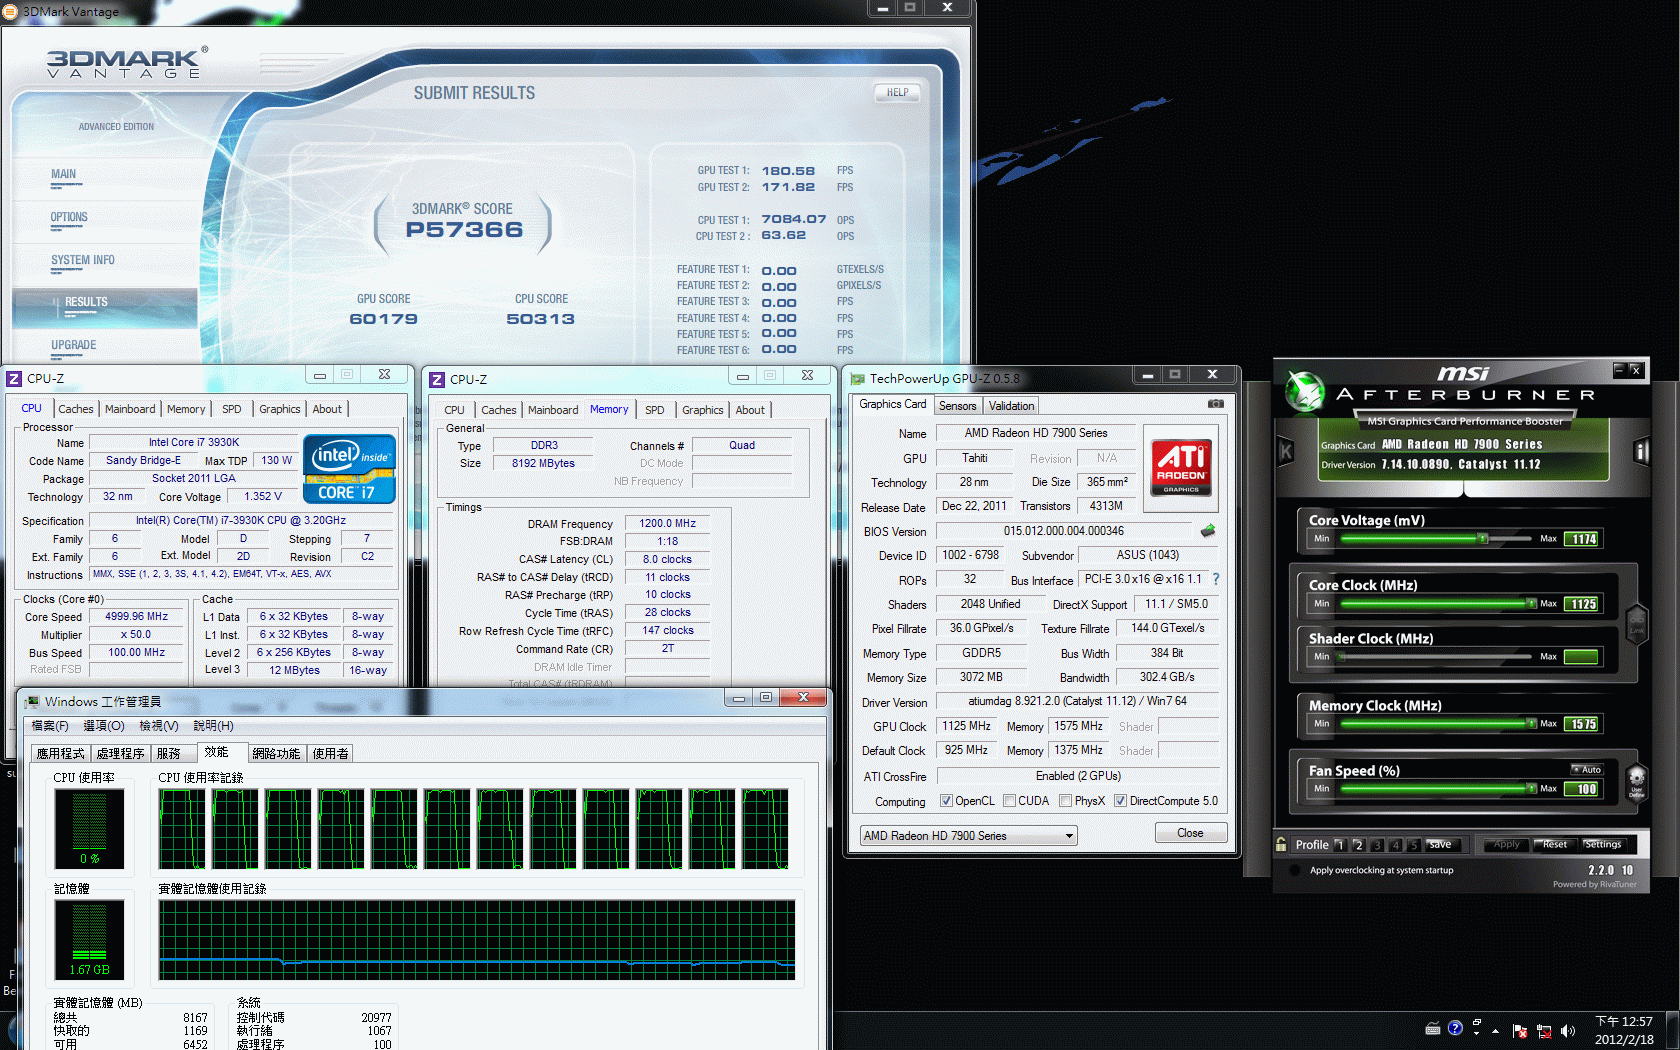The width and height of the screenshot is (1680, 1050).
Task: Click the first CPU-Z window's title icon
Action: 14,378
